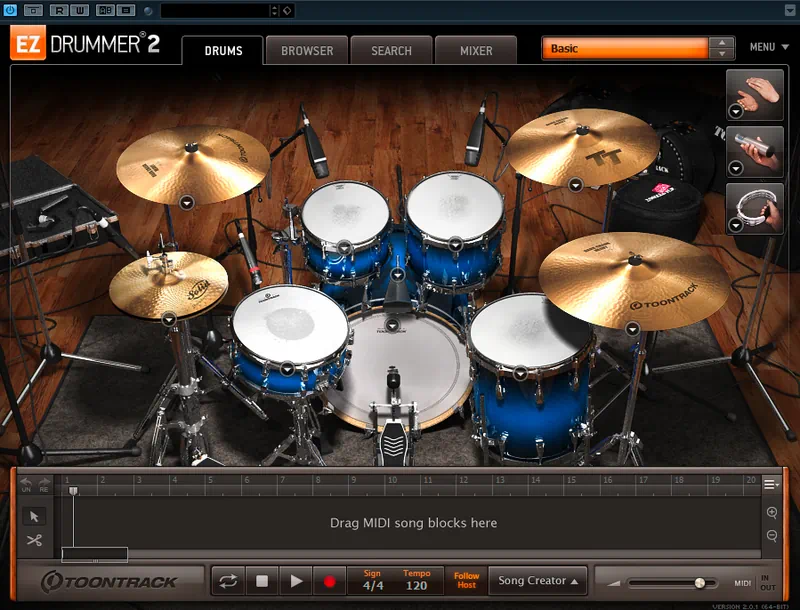
Task: Click the 4/4 time signature
Action: 373,586
